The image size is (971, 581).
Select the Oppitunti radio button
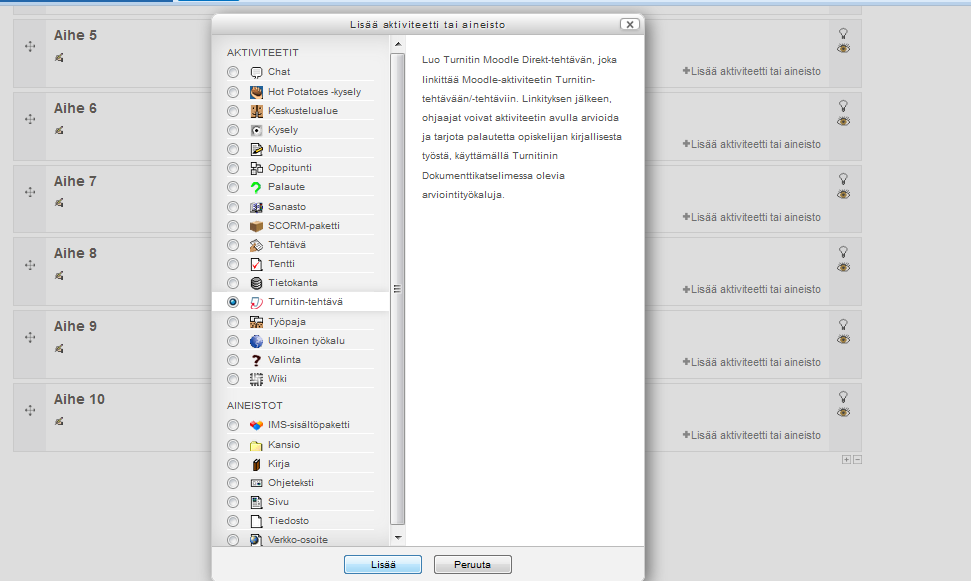(x=233, y=168)
